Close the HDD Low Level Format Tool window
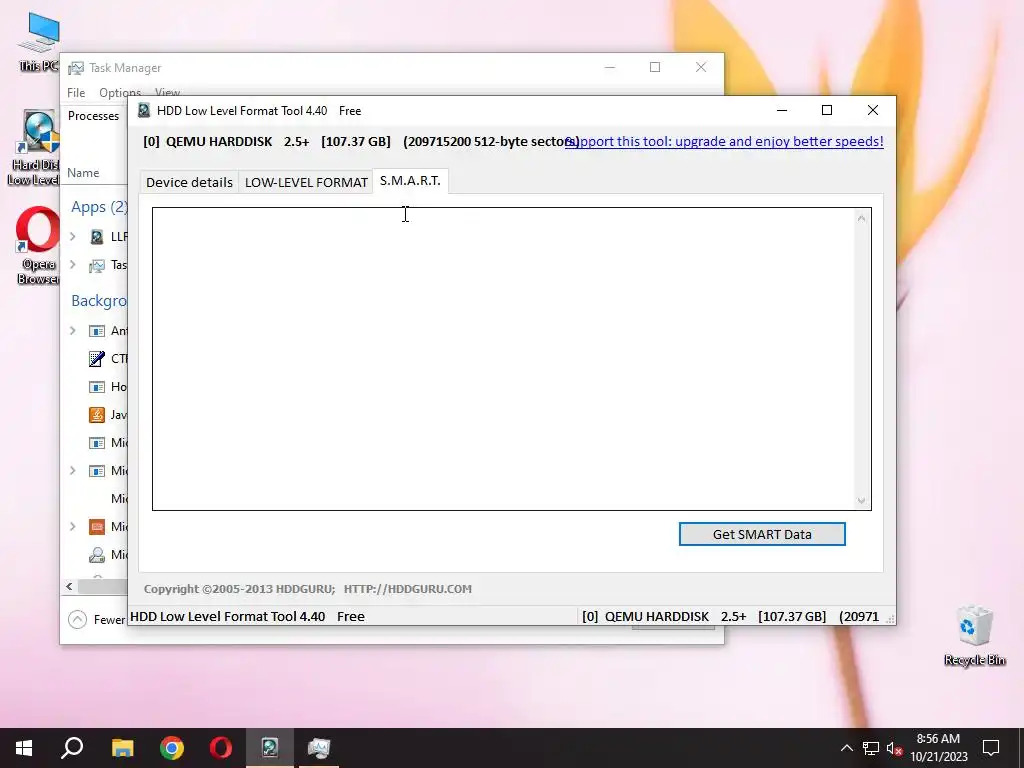Screen dimensions: 1024x768 point(872,110)
